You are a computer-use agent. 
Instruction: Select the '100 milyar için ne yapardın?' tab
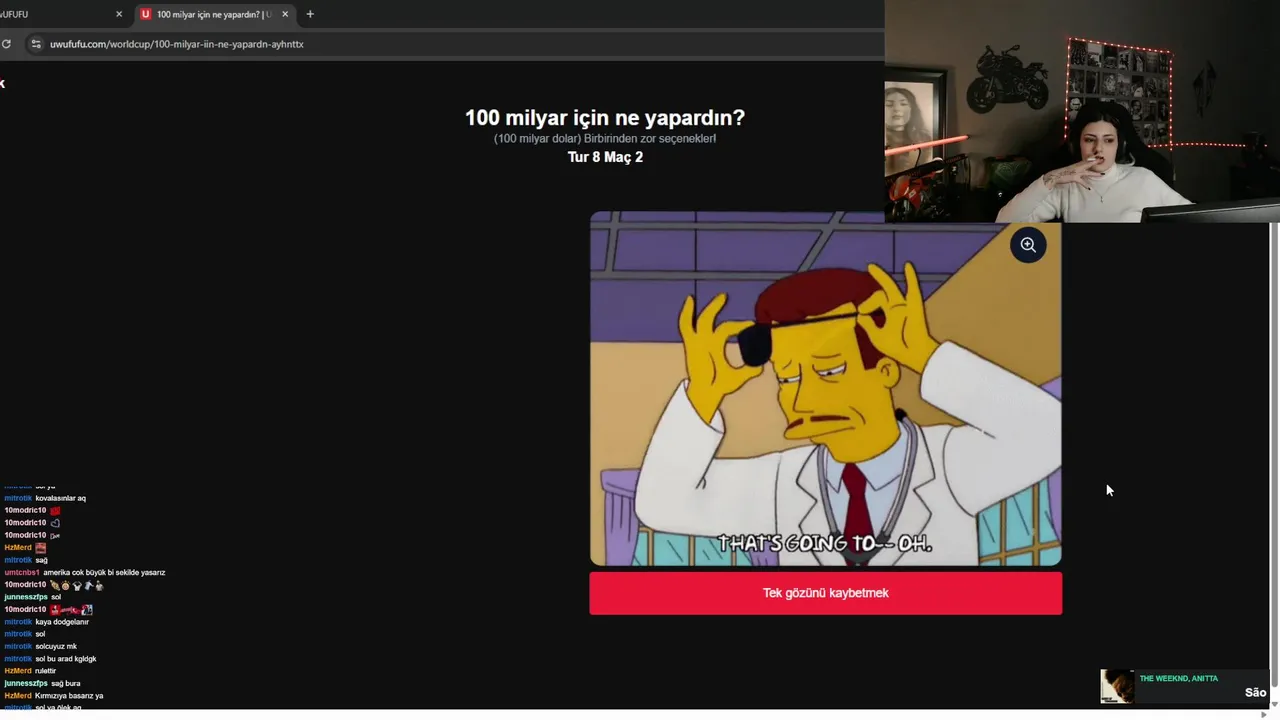214,14
